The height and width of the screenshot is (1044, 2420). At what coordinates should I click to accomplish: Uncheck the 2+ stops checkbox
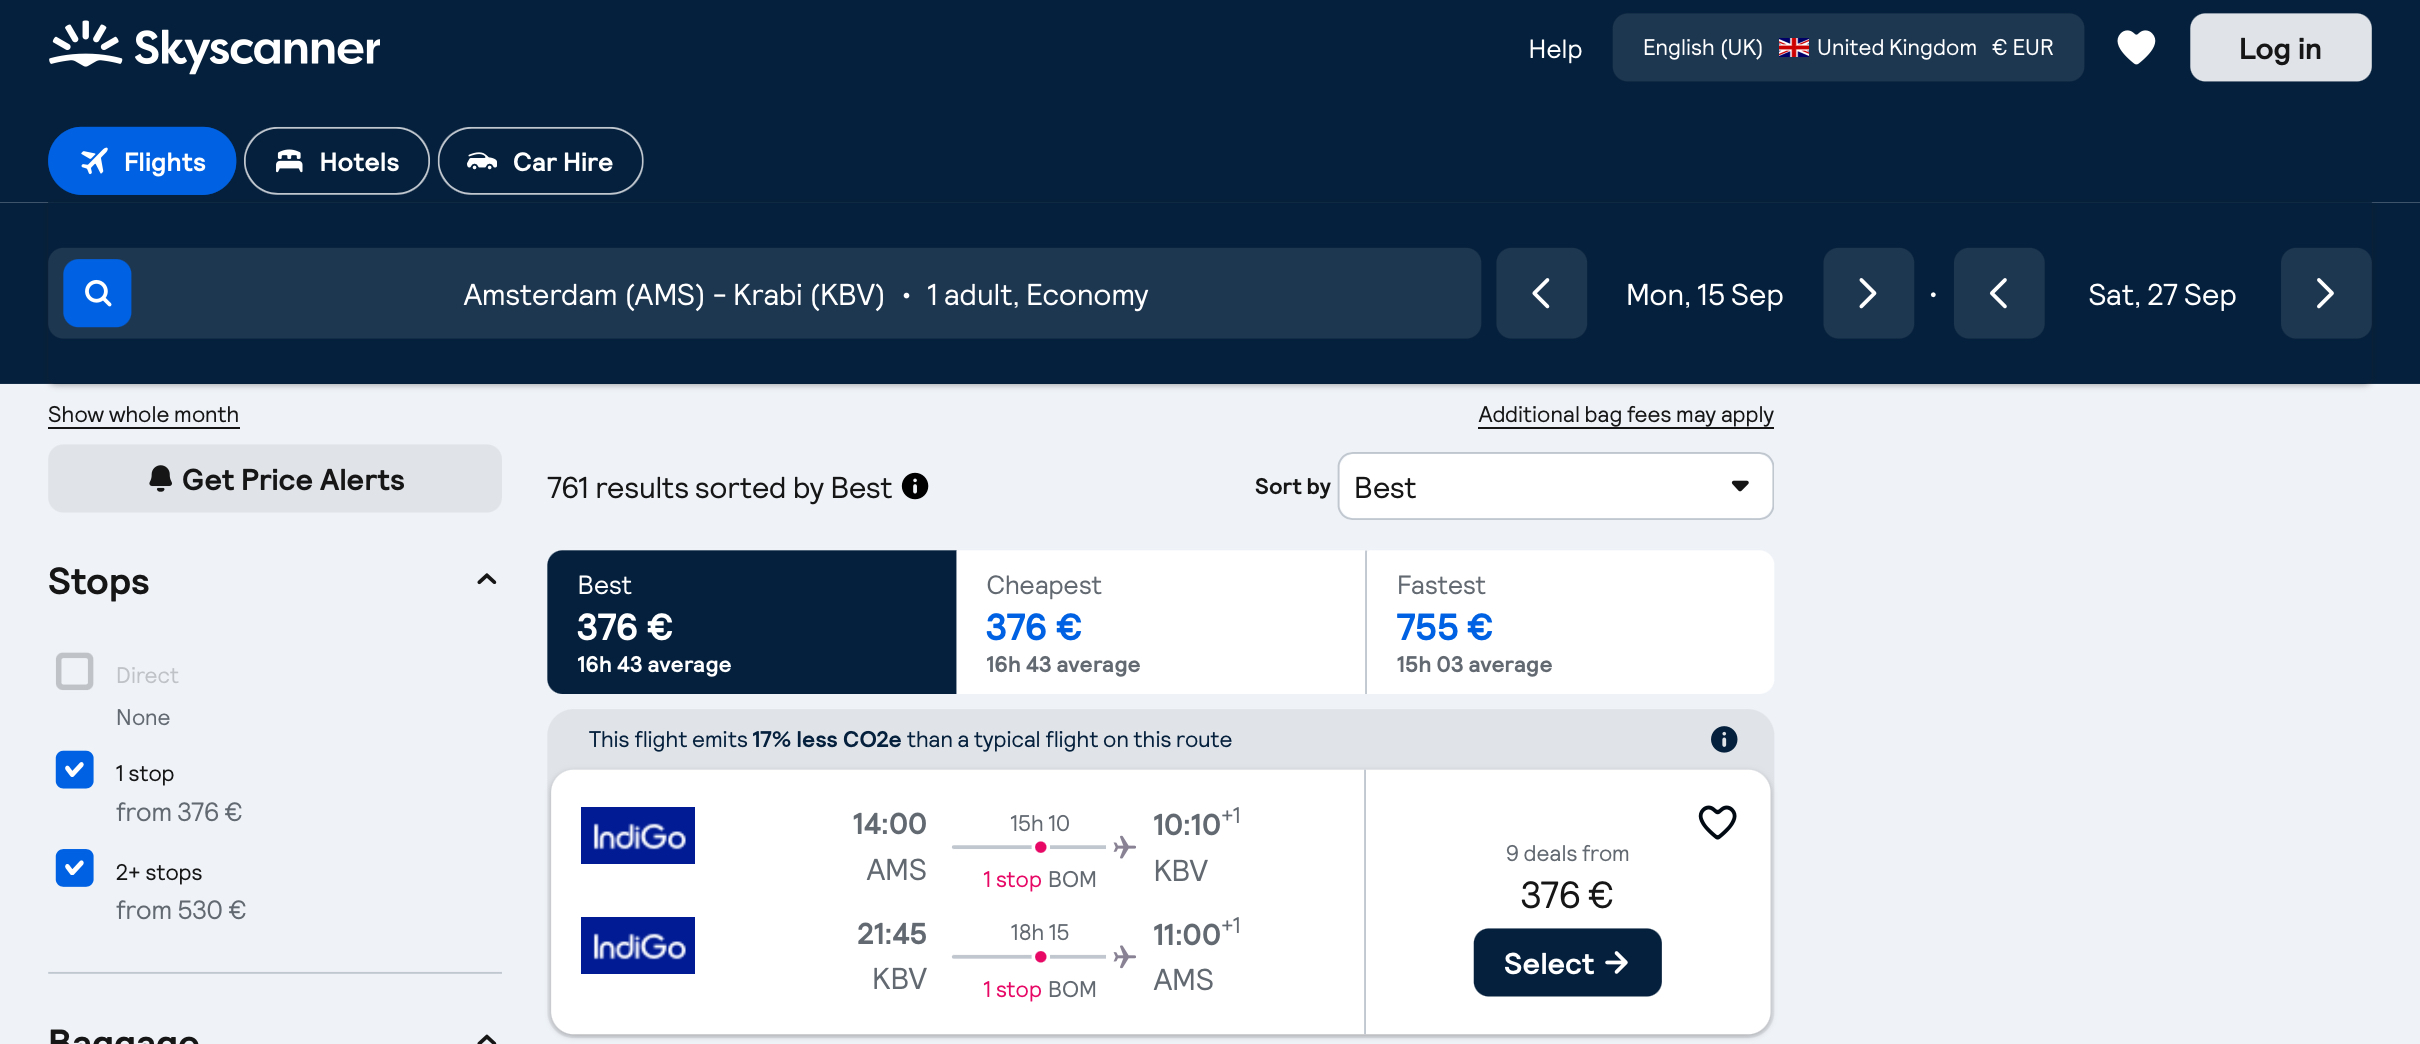coord(75,868)
